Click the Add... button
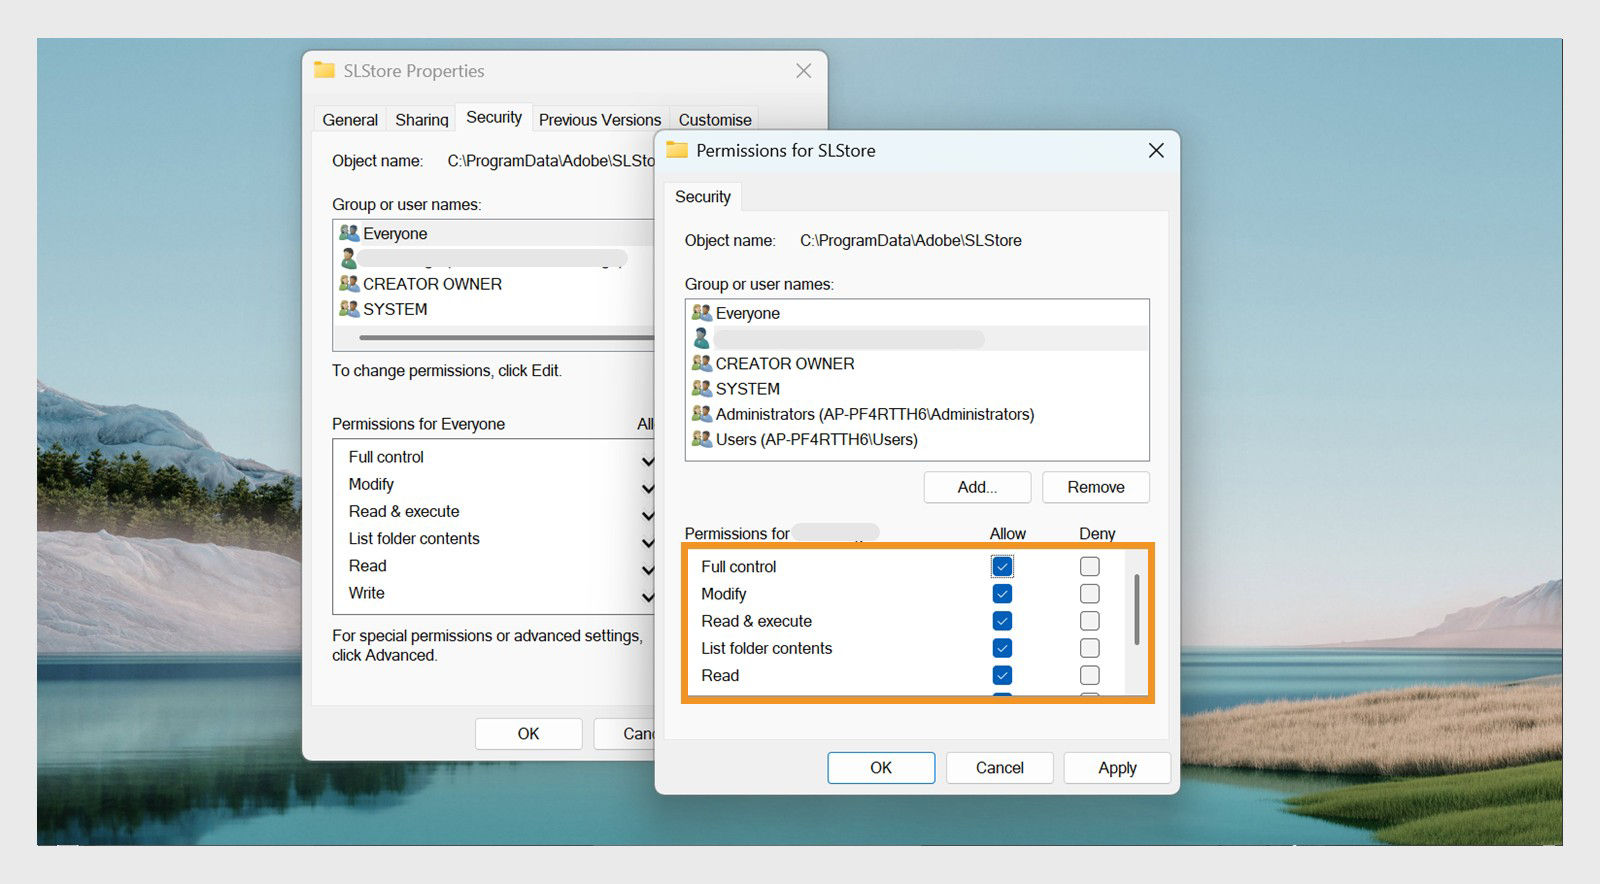Image resolution: width=1600 pixels, height=884 pixels. 977,487
